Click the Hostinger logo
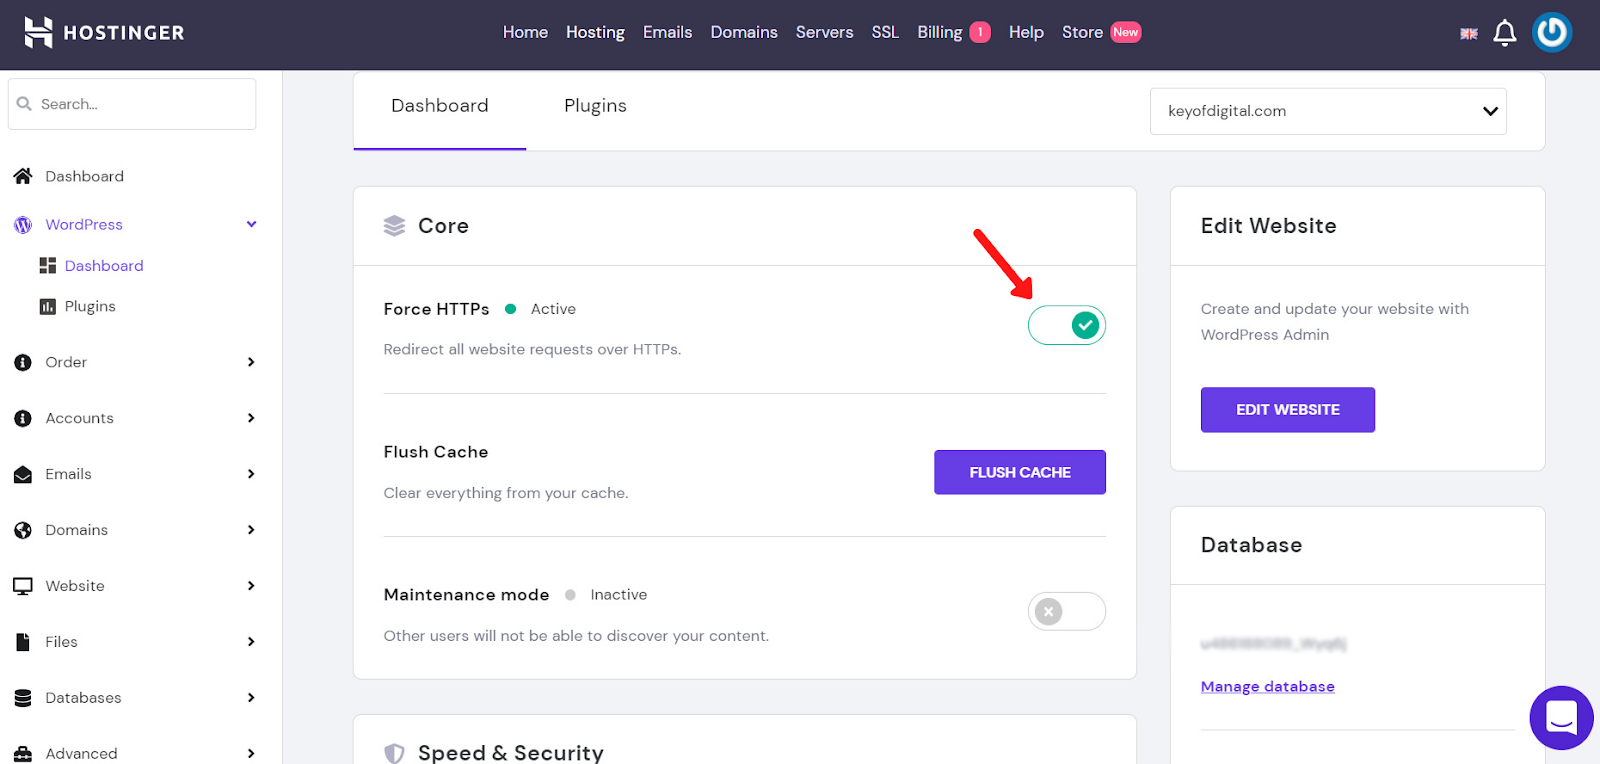Image resolution: width=1600 pixels, height=764 pixels. click(104, 32)
